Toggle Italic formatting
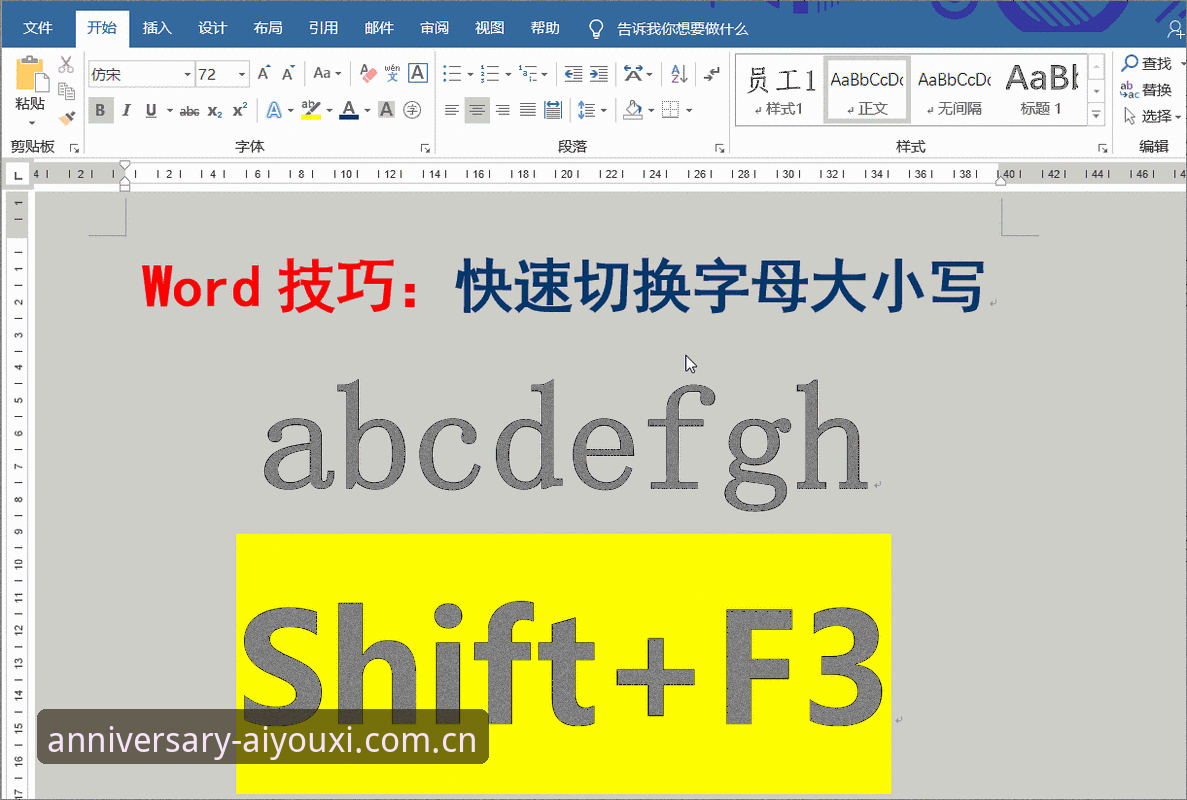1187x800 pixels. pyautogui.click(x=126, y=111)
